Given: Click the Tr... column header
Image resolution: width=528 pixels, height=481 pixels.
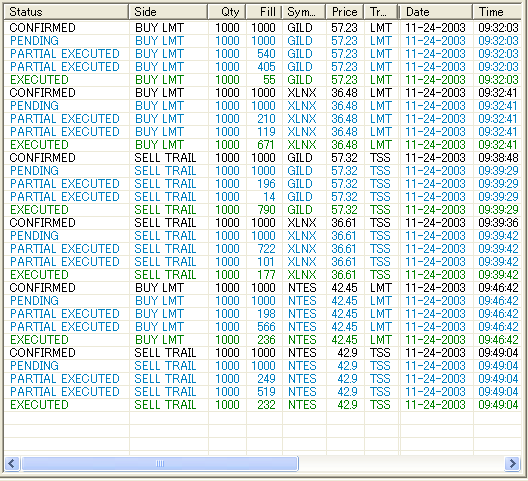Looking at the screenshot, I should [x=381, y=12].
